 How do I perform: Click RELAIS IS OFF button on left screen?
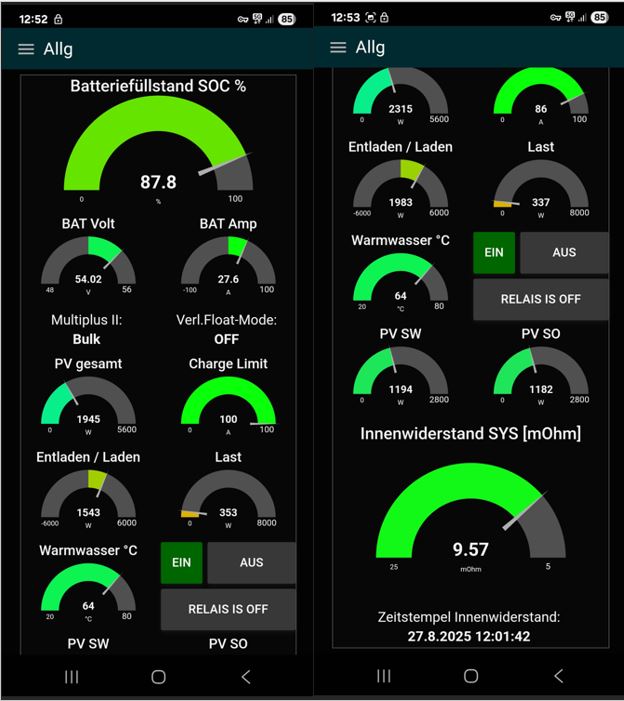228,609
